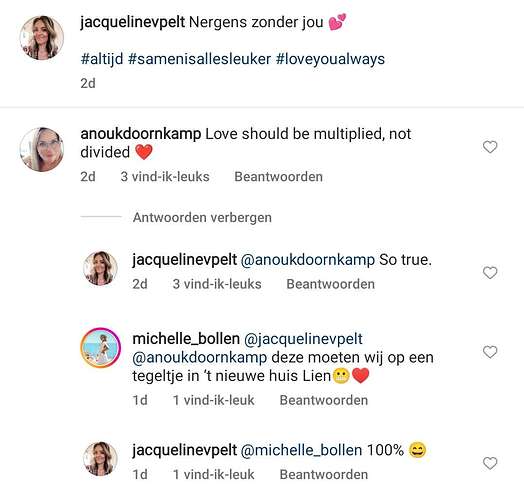Open jacquelinevpelt's profile picture in the caption
The image size is (524, 500).
click(x=41, y=37)
